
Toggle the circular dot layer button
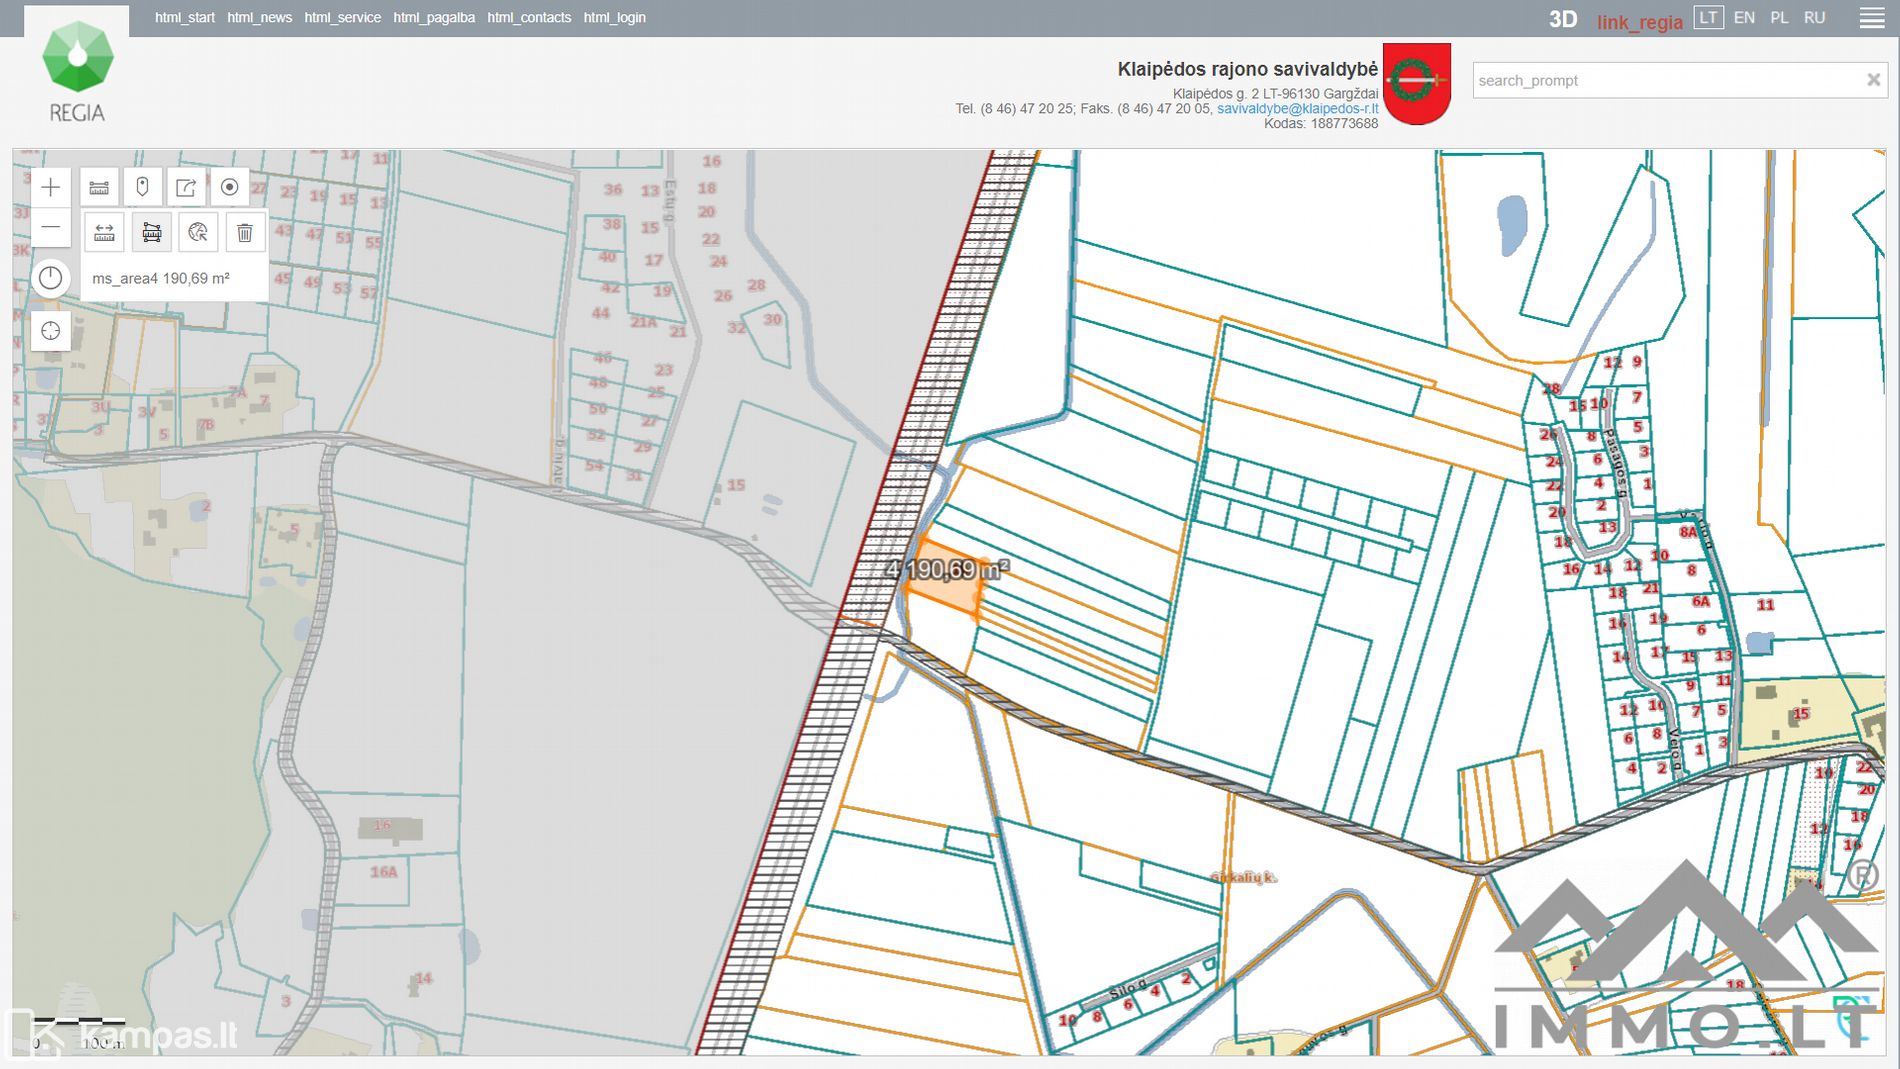[x=229, y=187]
